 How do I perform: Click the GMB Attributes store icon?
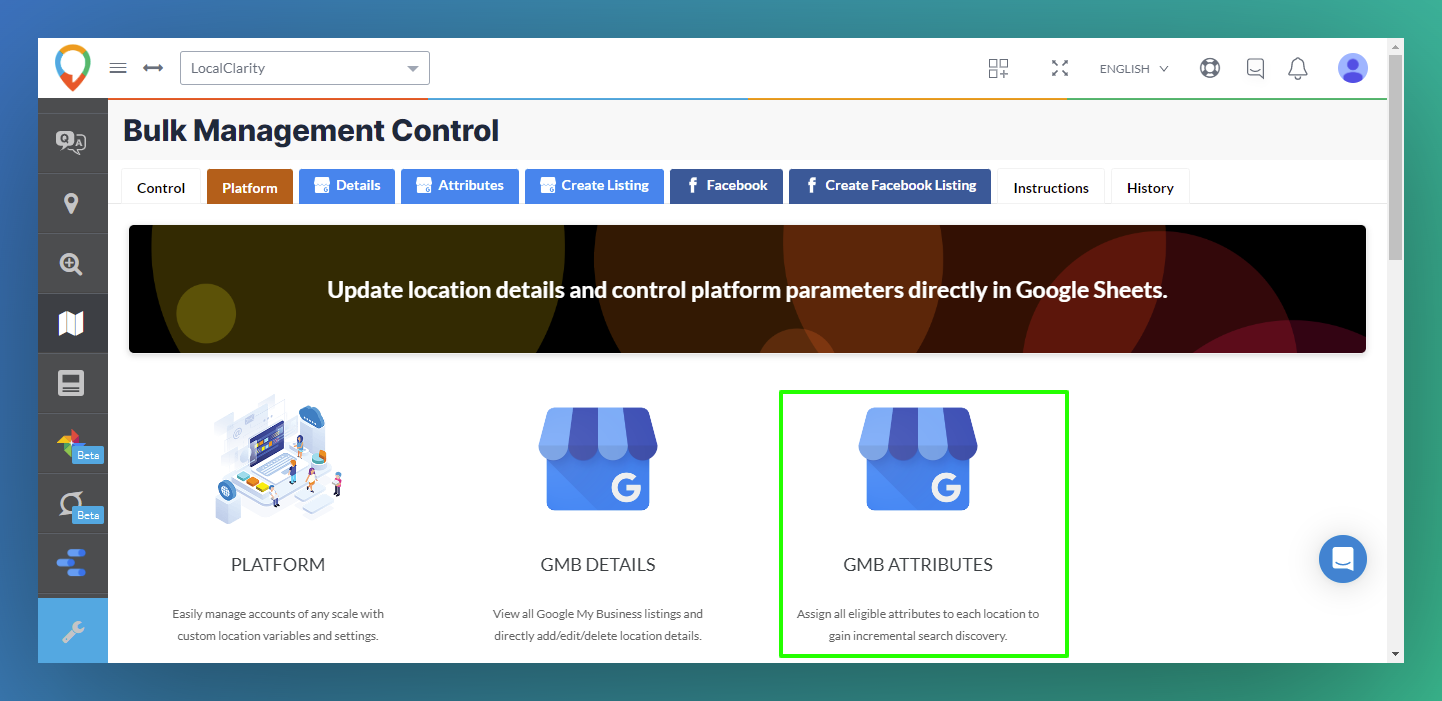click(x=918, y=458)
